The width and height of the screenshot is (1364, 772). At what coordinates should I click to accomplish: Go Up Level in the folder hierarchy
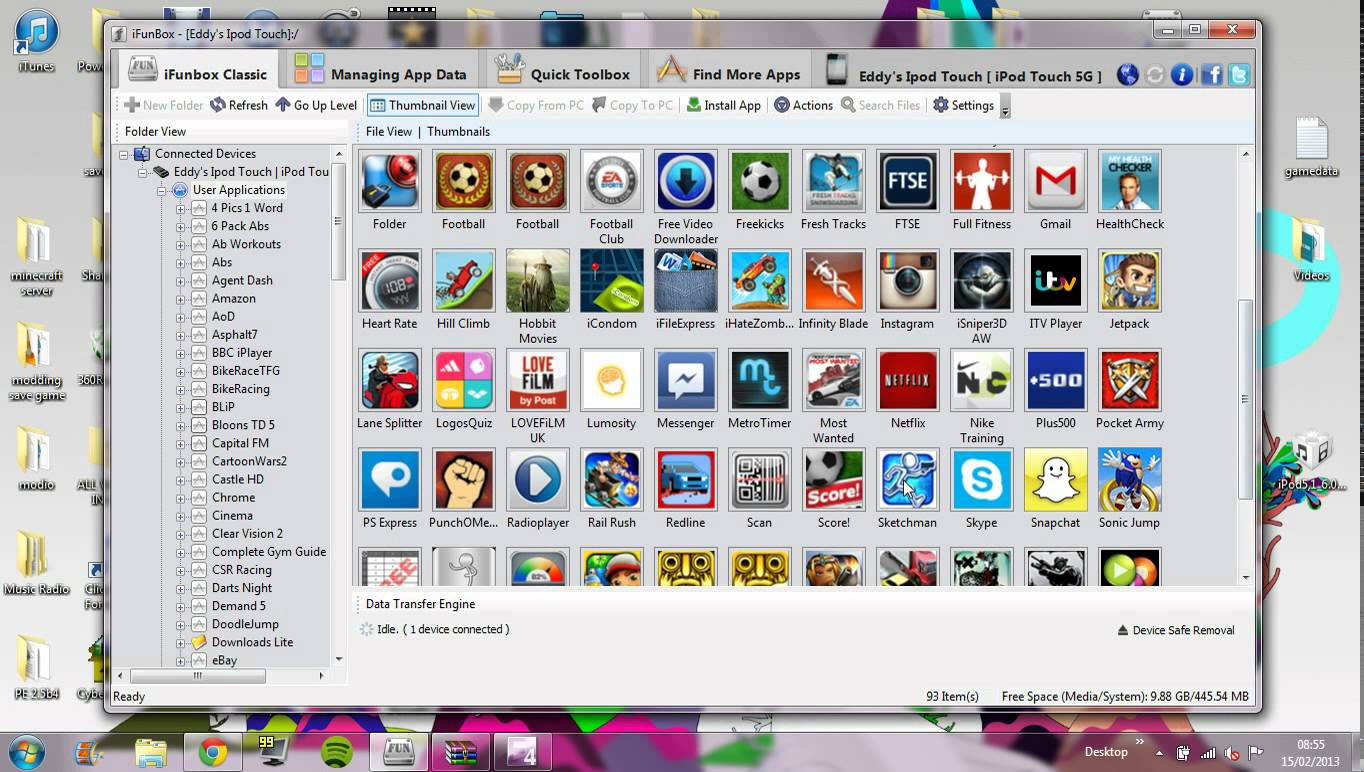click(x=316, y=105)
